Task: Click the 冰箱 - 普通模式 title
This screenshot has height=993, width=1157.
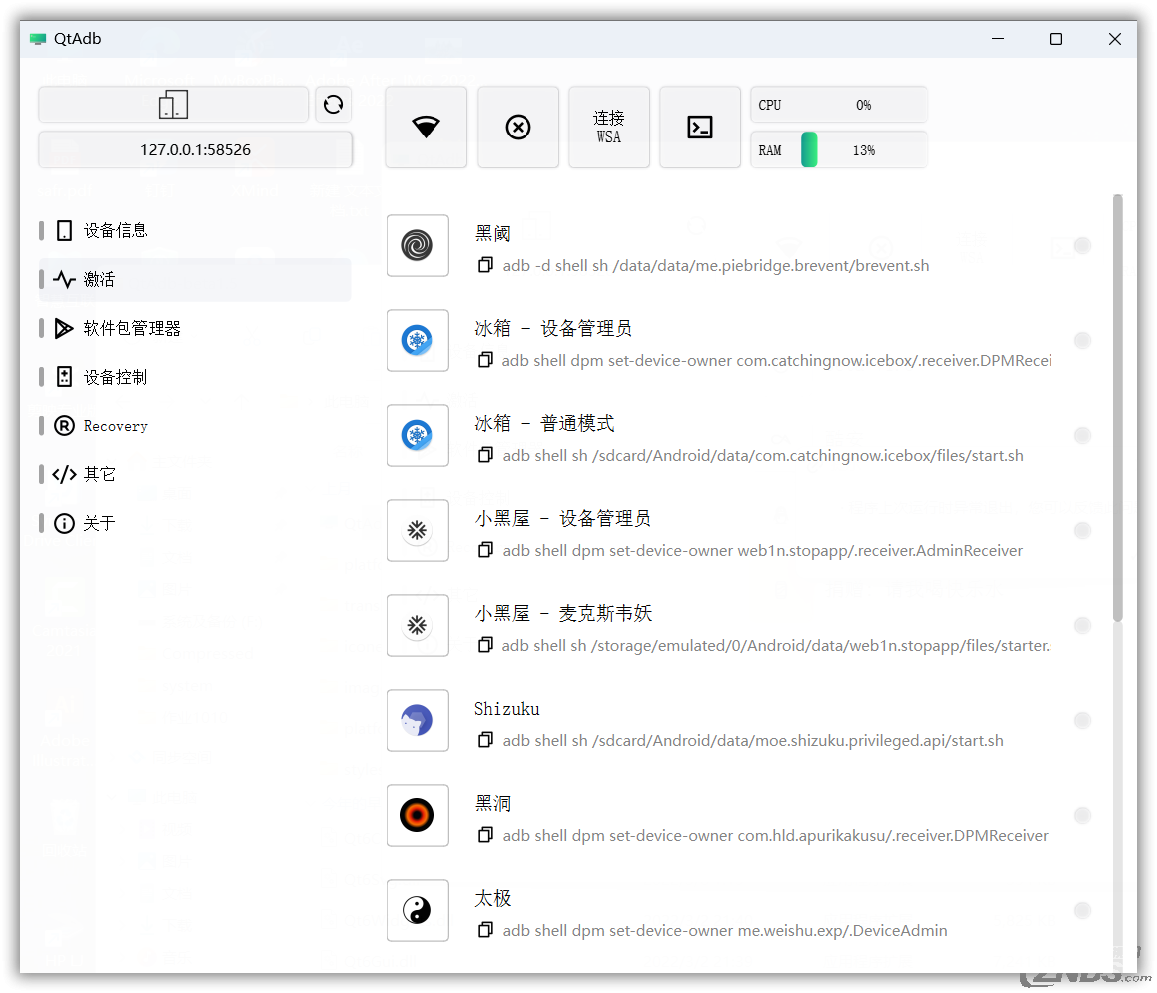Action: (545, 423)
